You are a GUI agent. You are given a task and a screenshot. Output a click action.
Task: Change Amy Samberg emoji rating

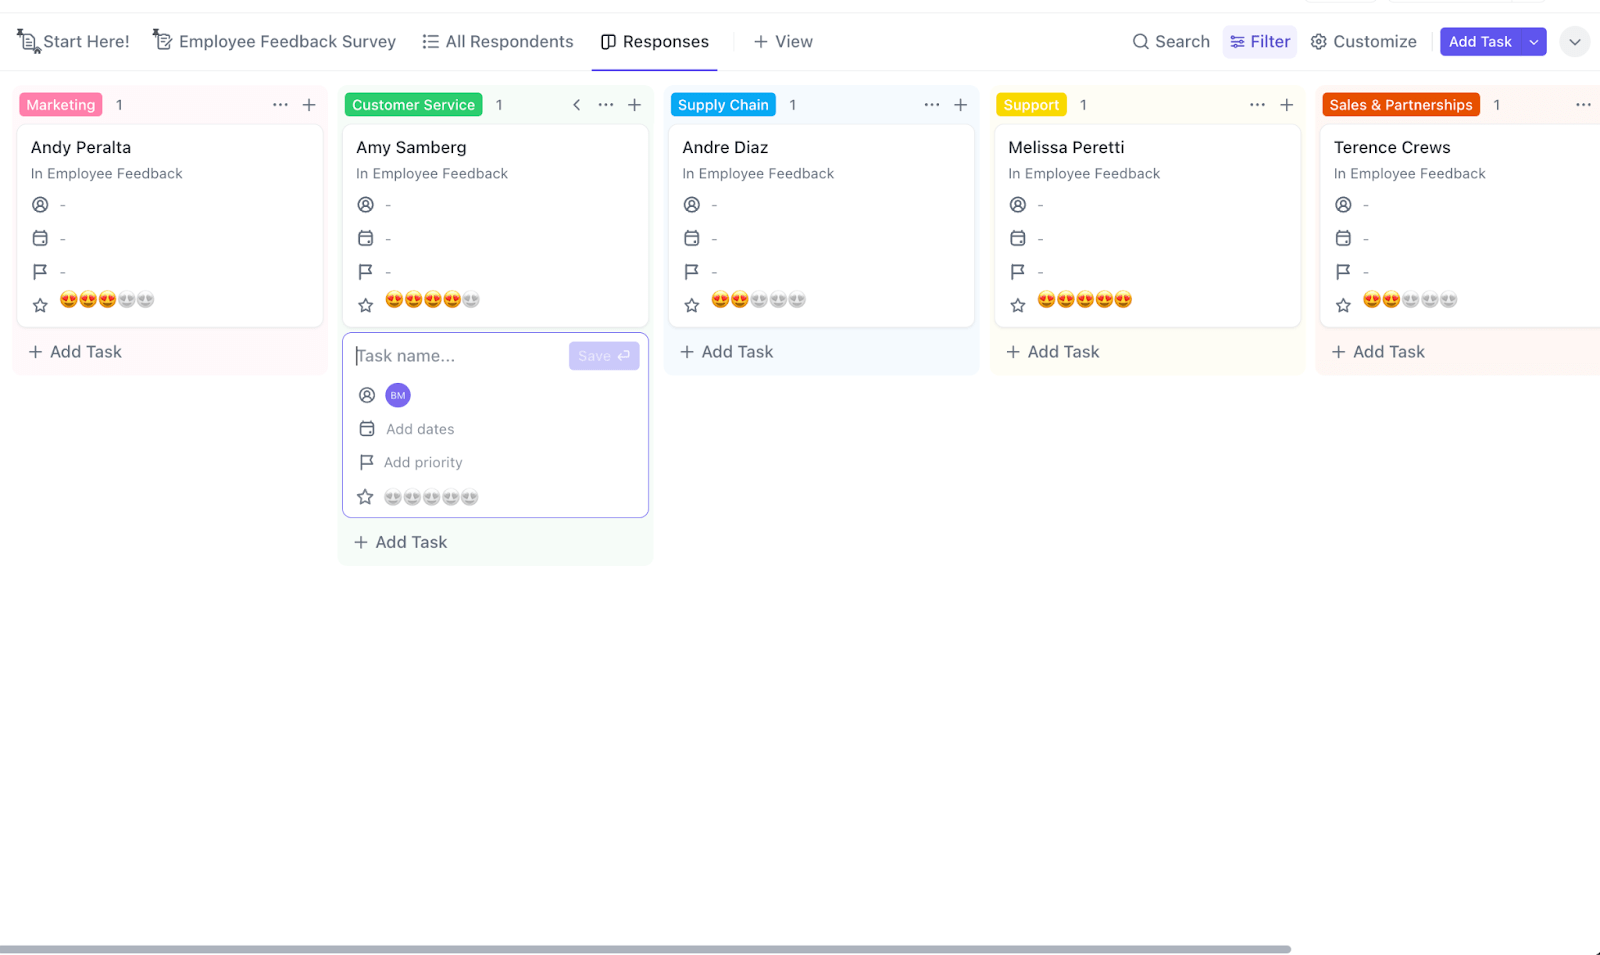tap(433, 299)
